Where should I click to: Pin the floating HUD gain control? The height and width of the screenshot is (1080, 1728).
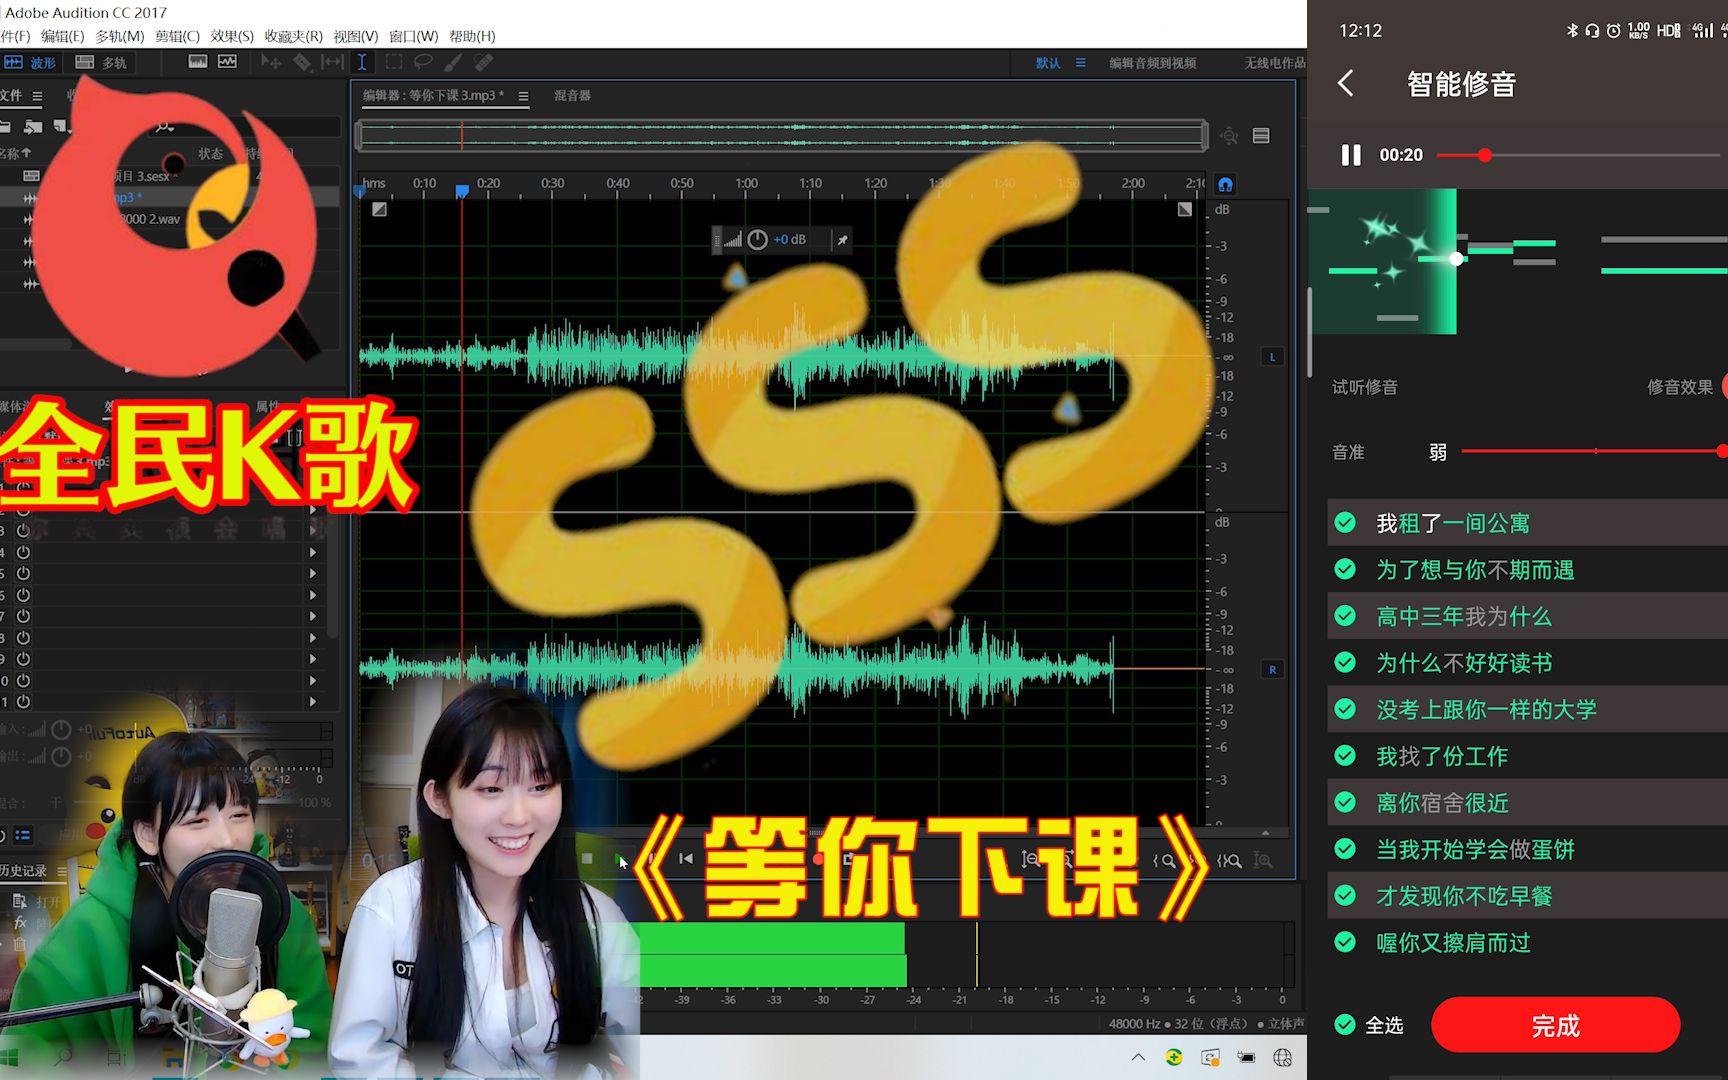[x=842, y=240]
